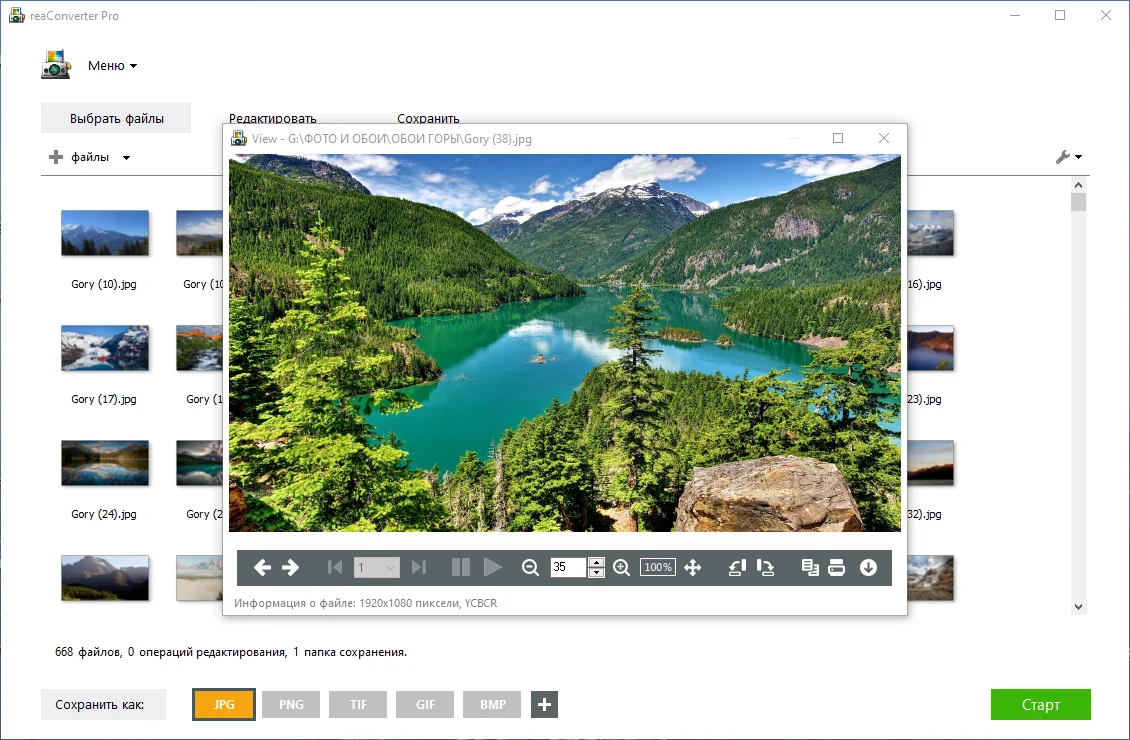Increase zoom value with up stepper arrow
Screen dimensions: 1130x740
tap(596, 562)
